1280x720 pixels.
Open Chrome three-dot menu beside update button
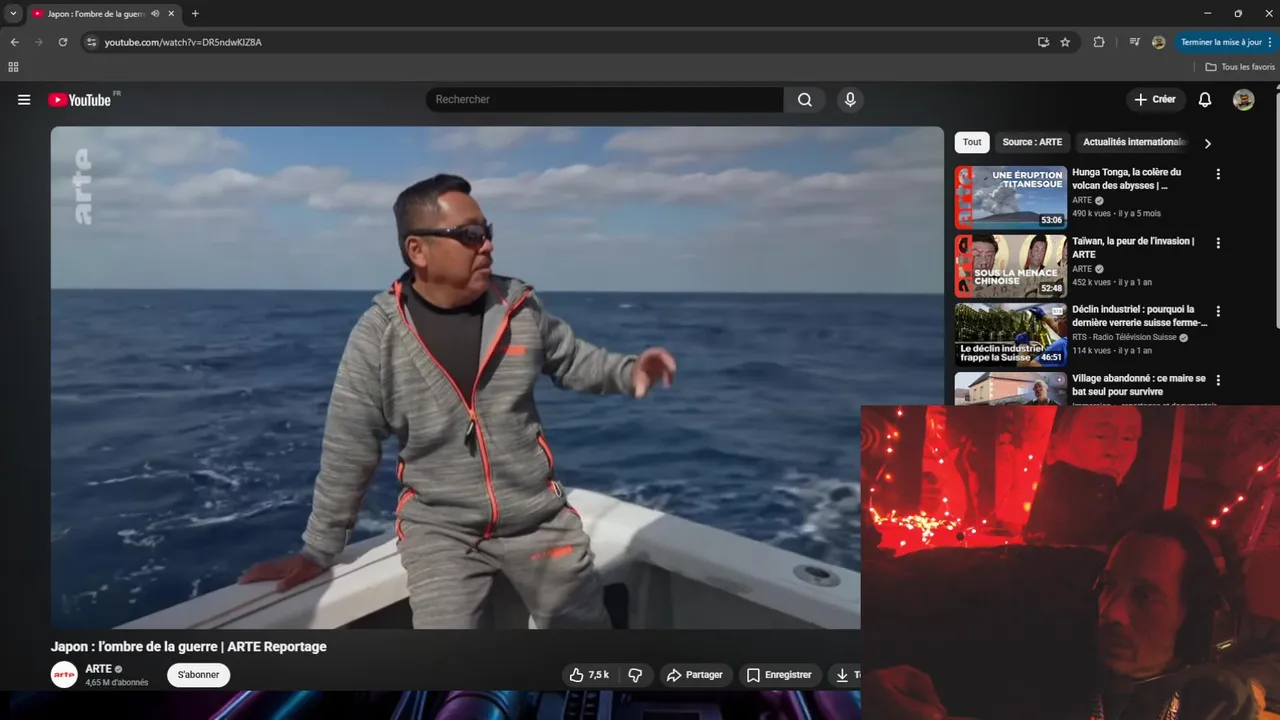1272,42
